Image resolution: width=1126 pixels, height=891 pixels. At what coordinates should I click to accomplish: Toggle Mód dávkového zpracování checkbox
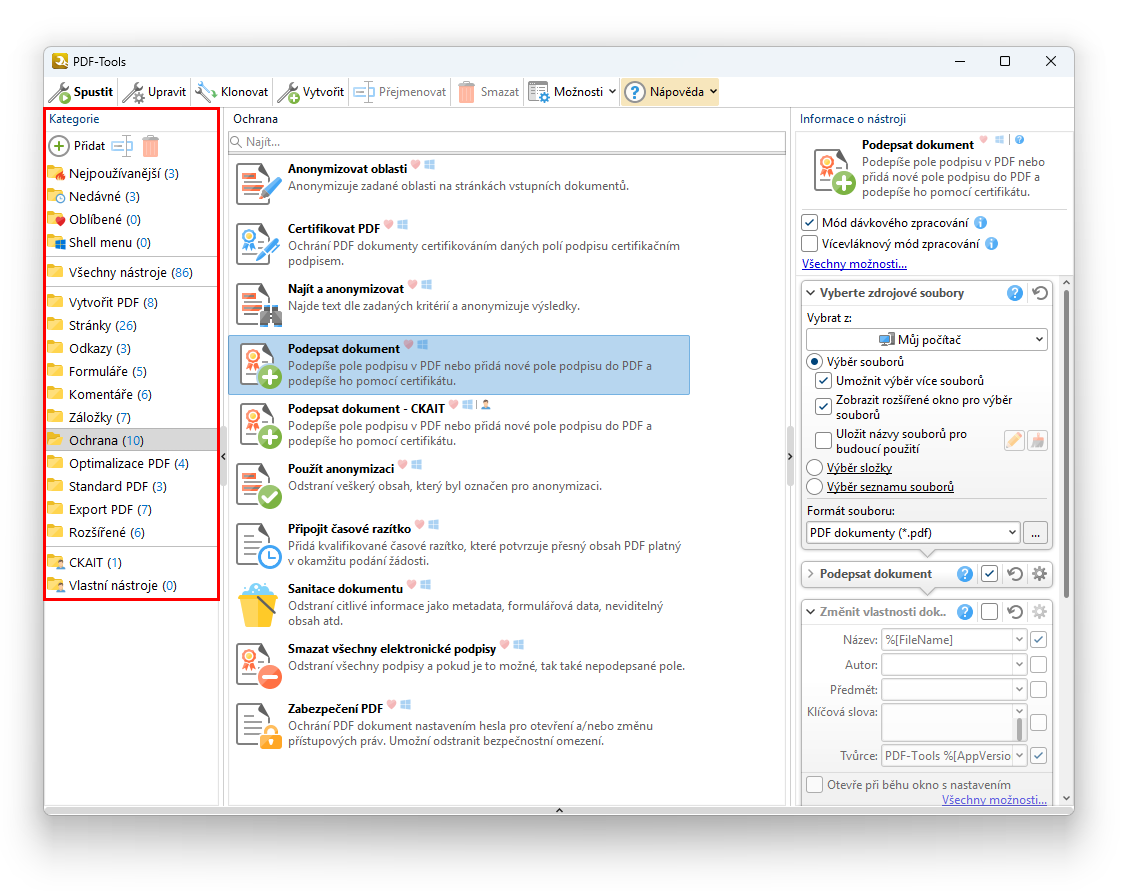tap(809, 223)
